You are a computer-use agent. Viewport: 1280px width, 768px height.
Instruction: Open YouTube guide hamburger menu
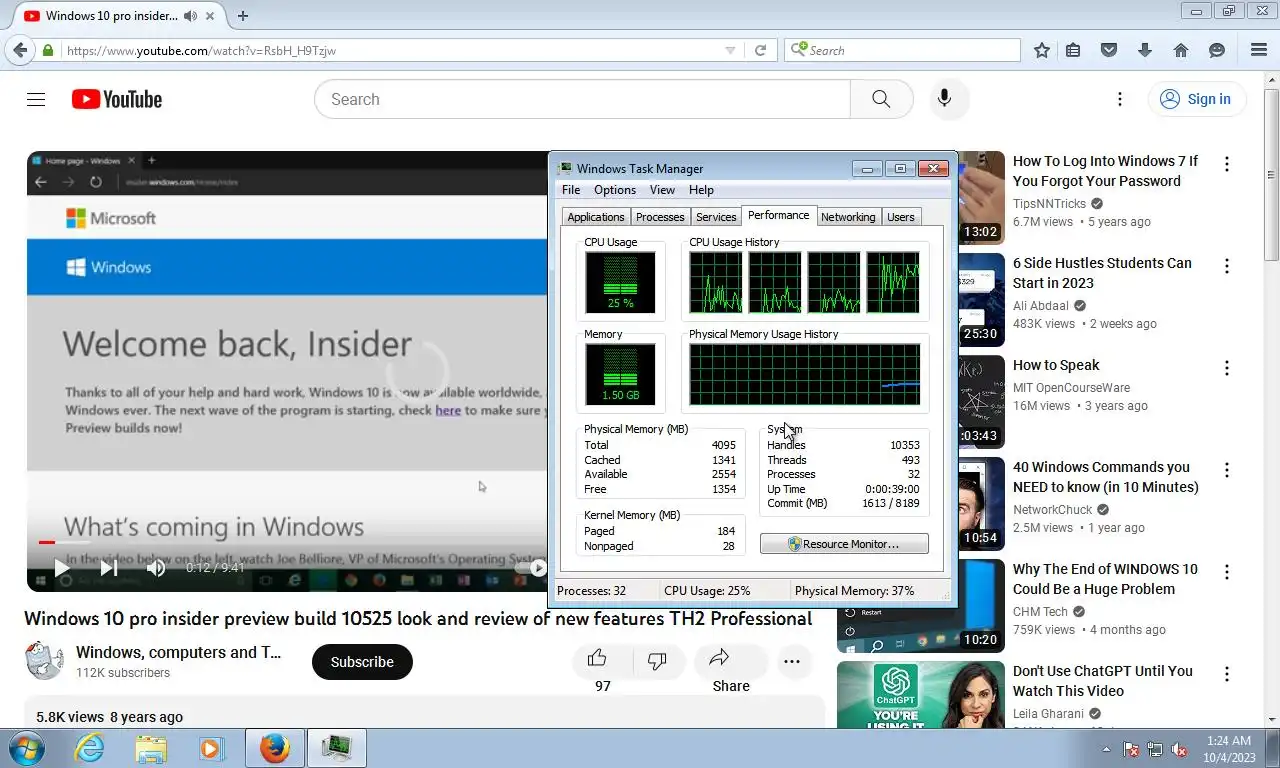tap(36, 99)
